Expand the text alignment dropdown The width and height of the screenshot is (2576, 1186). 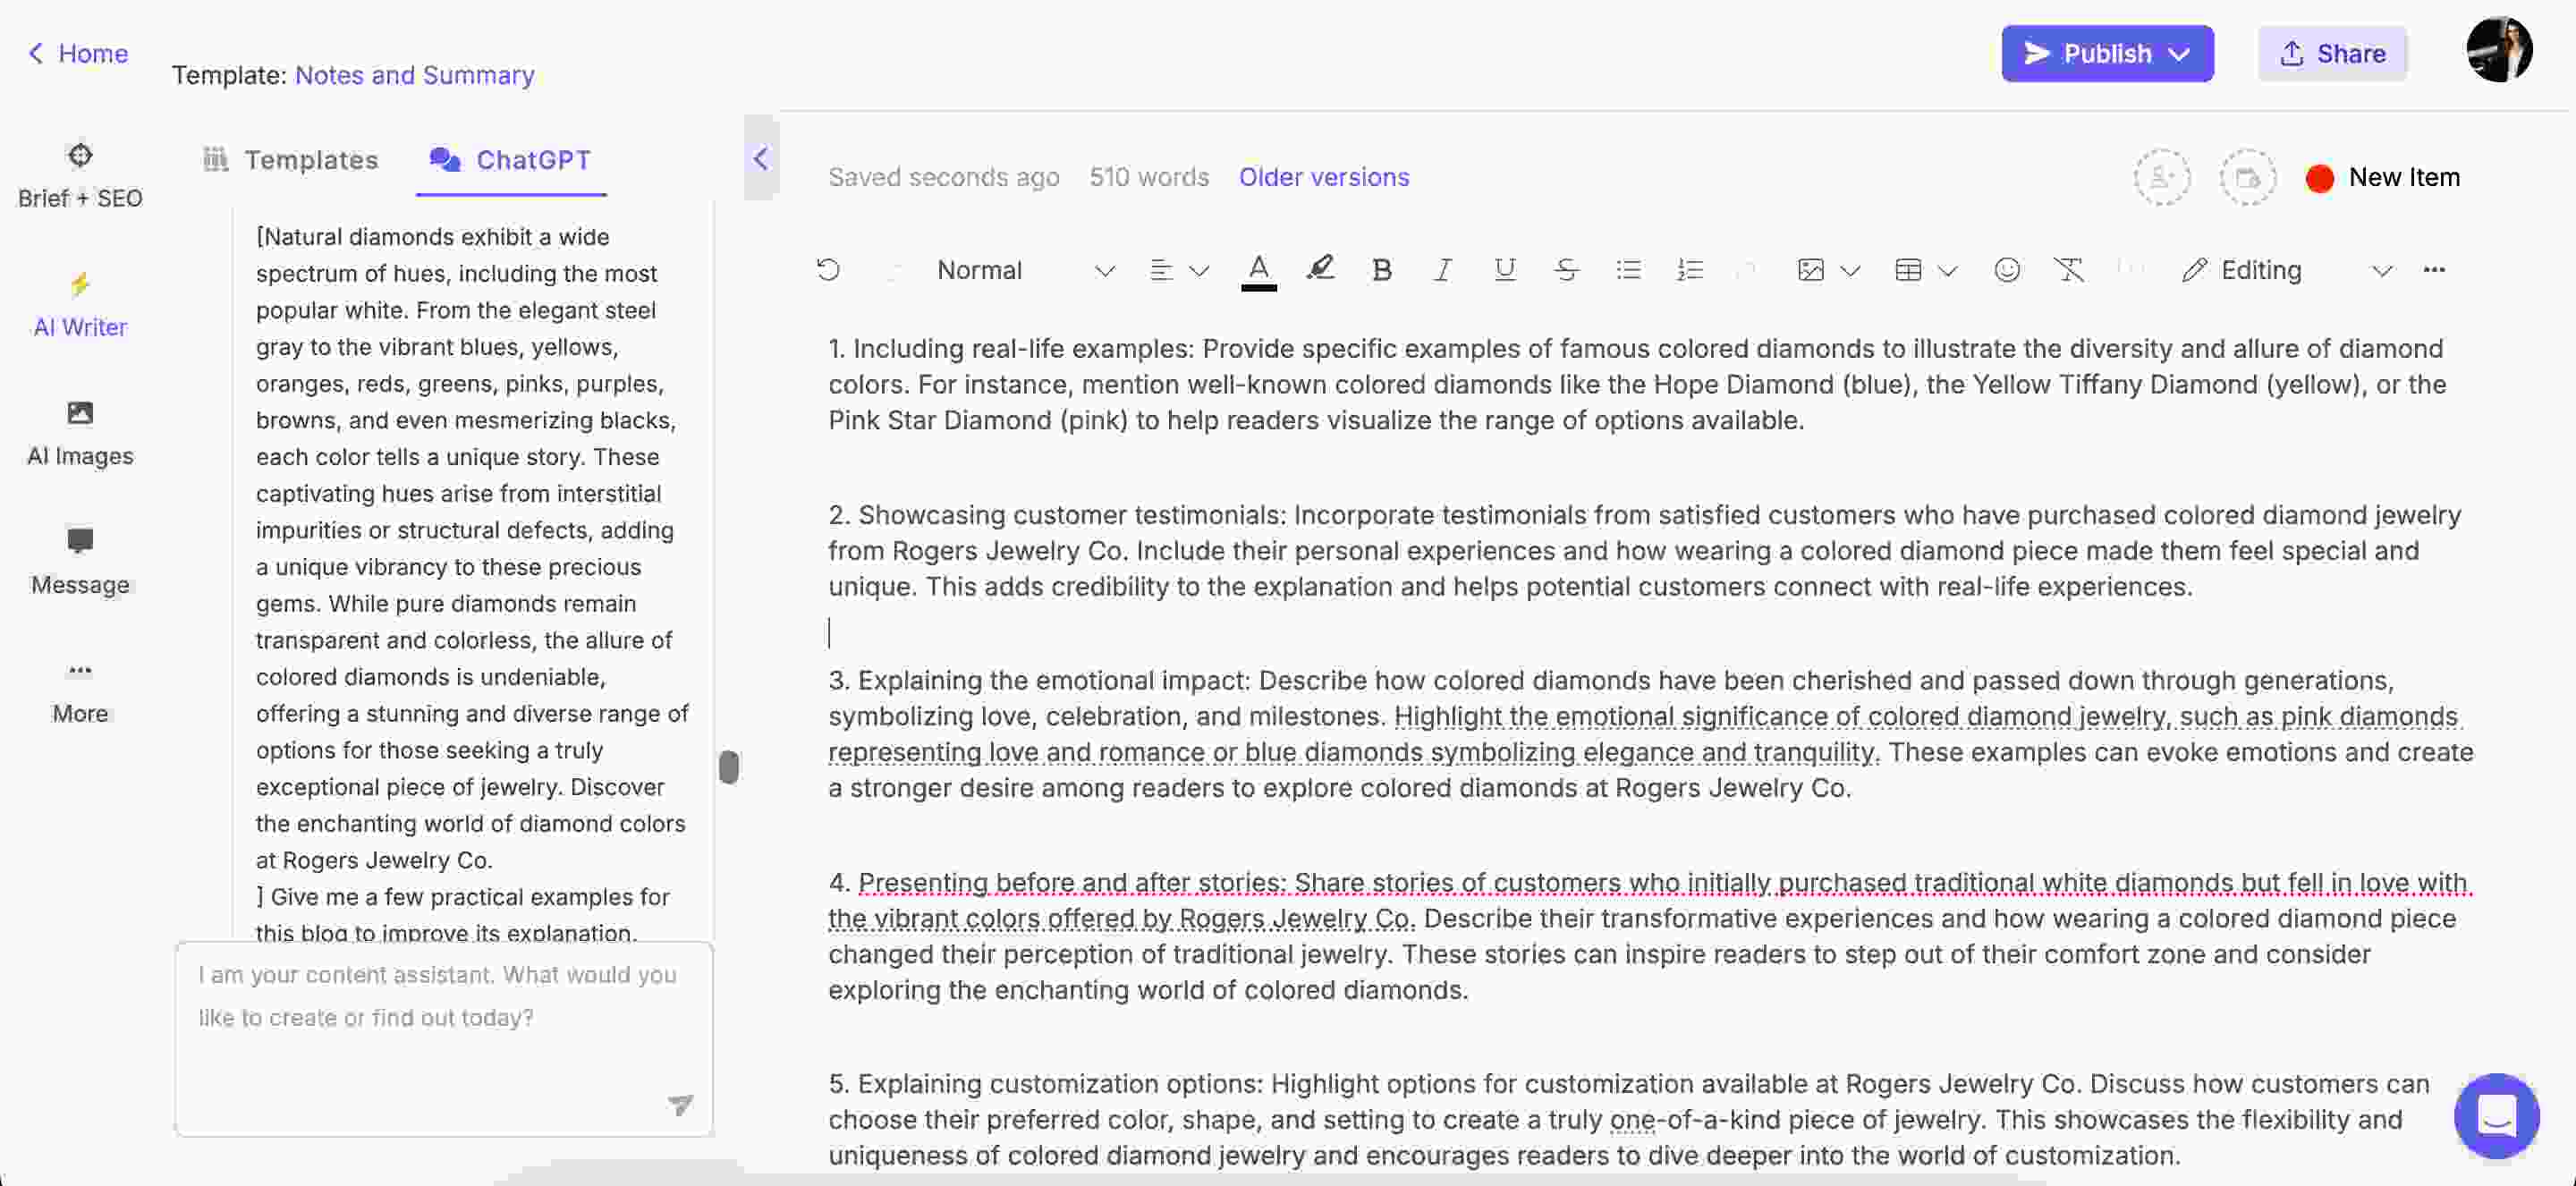coord(1199,267)
